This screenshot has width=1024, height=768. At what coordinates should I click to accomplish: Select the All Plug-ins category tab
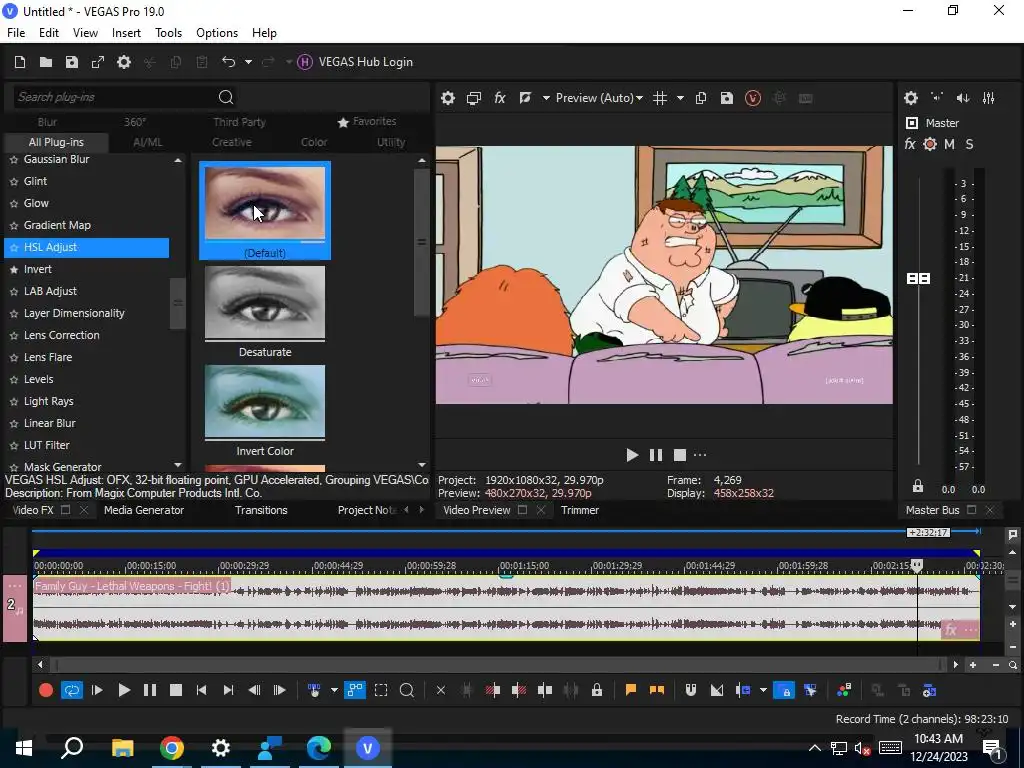[56, 142]
